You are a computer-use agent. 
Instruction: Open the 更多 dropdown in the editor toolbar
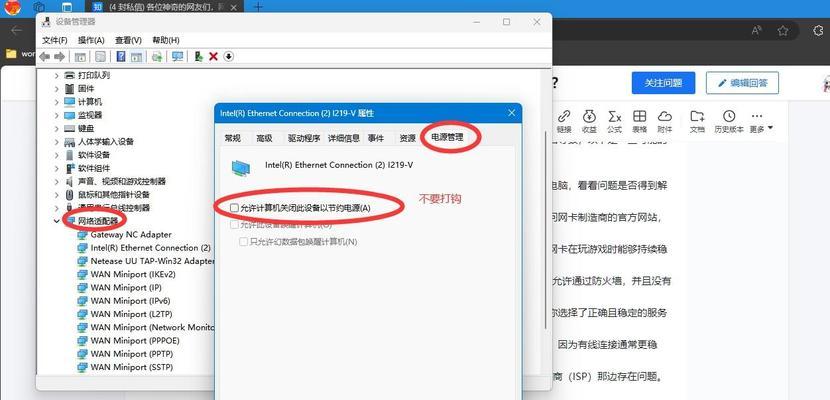(x=760, y=122)
